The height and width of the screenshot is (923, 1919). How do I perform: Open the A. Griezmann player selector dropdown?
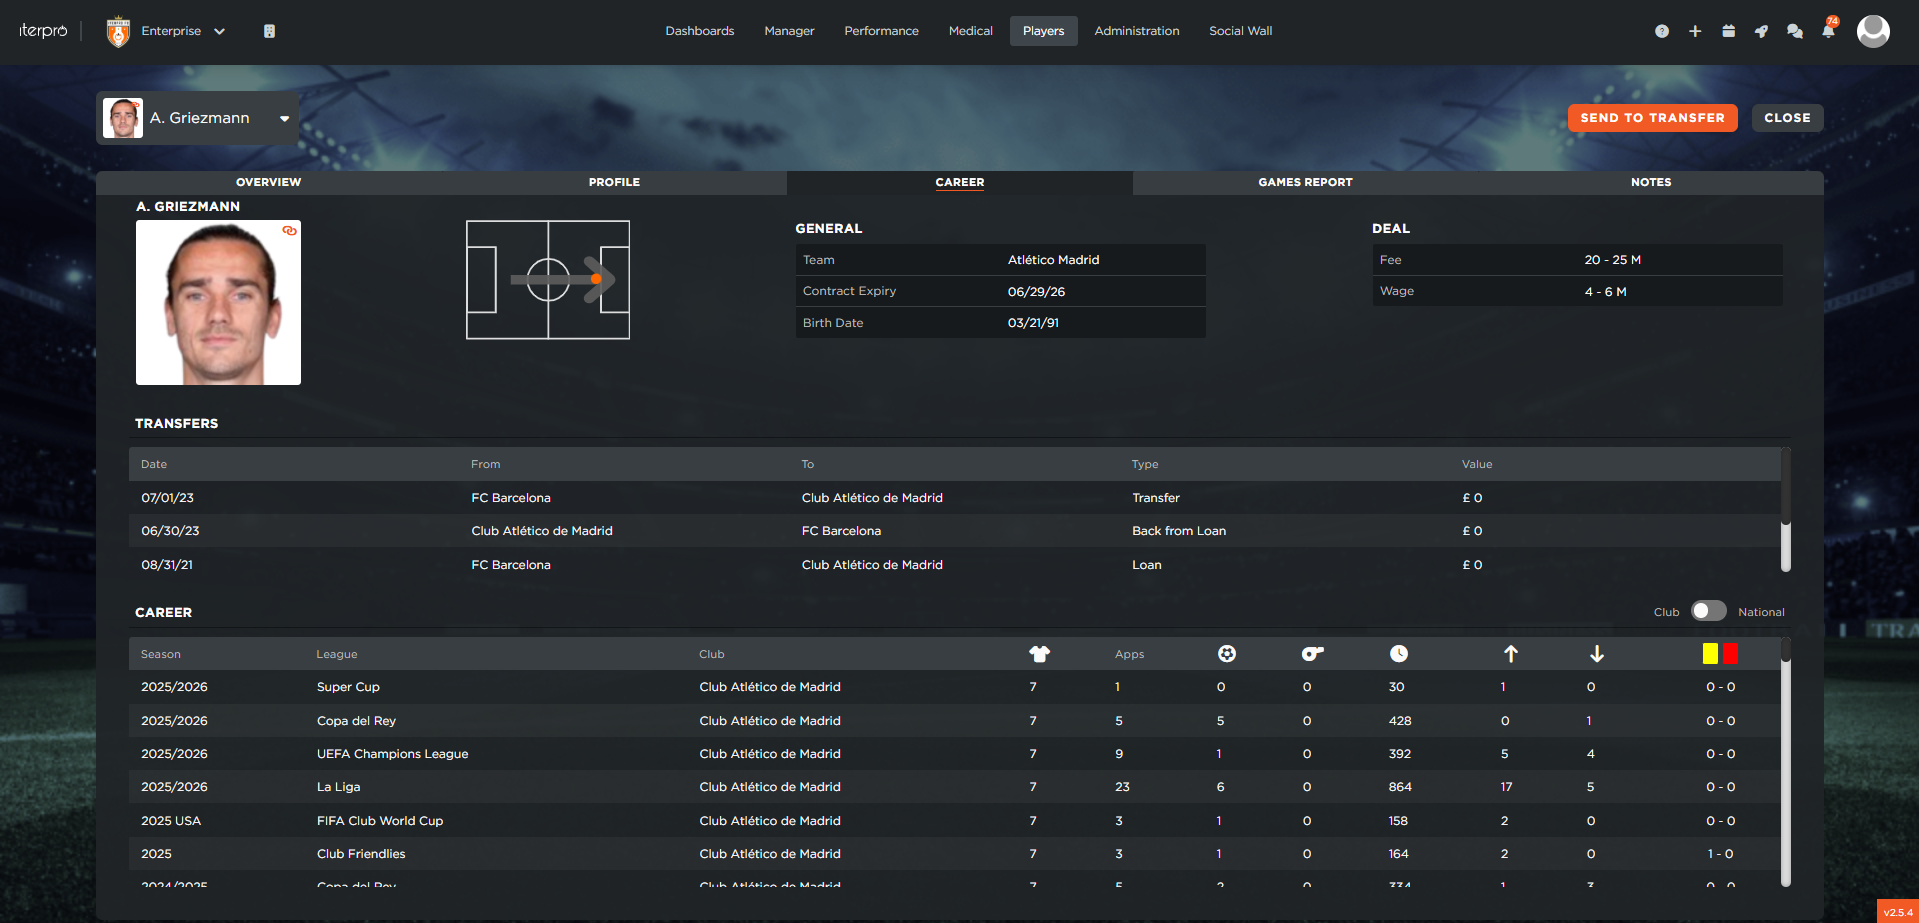284,118
